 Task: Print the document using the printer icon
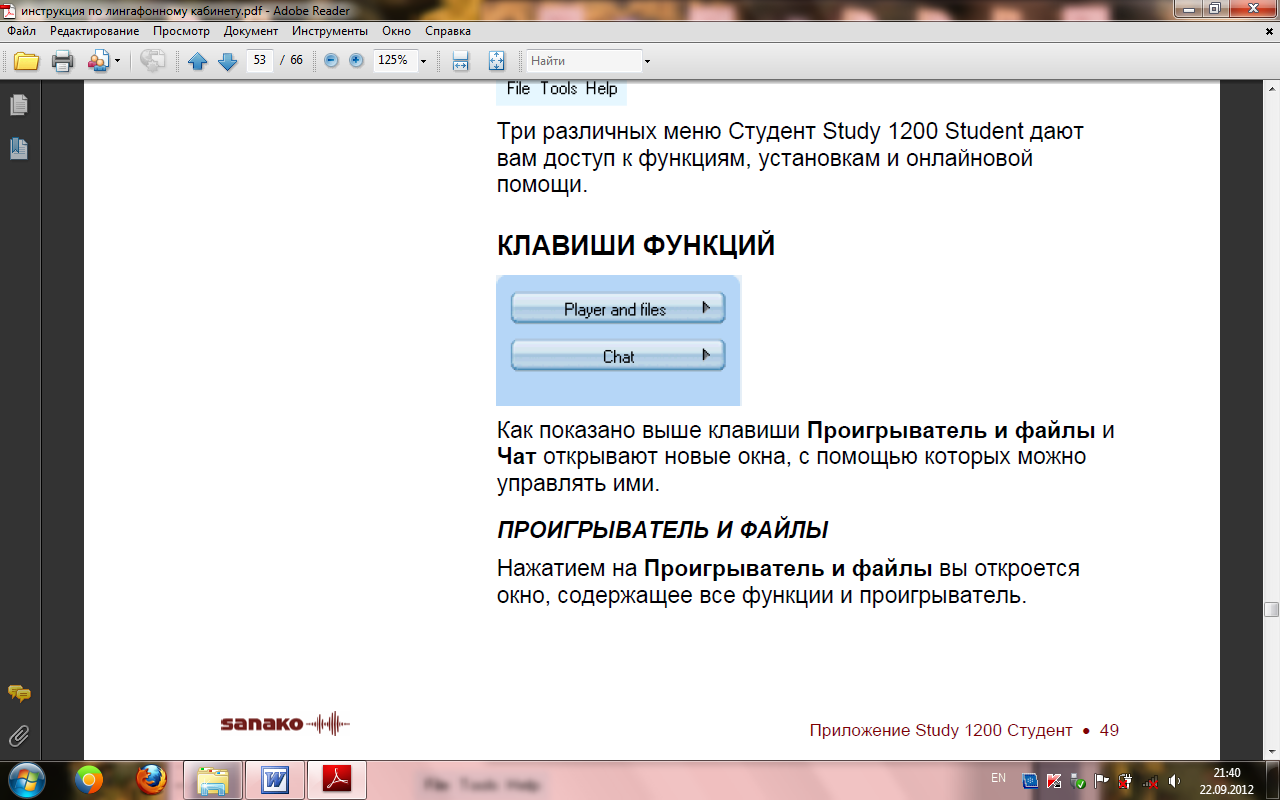point(62,62)
